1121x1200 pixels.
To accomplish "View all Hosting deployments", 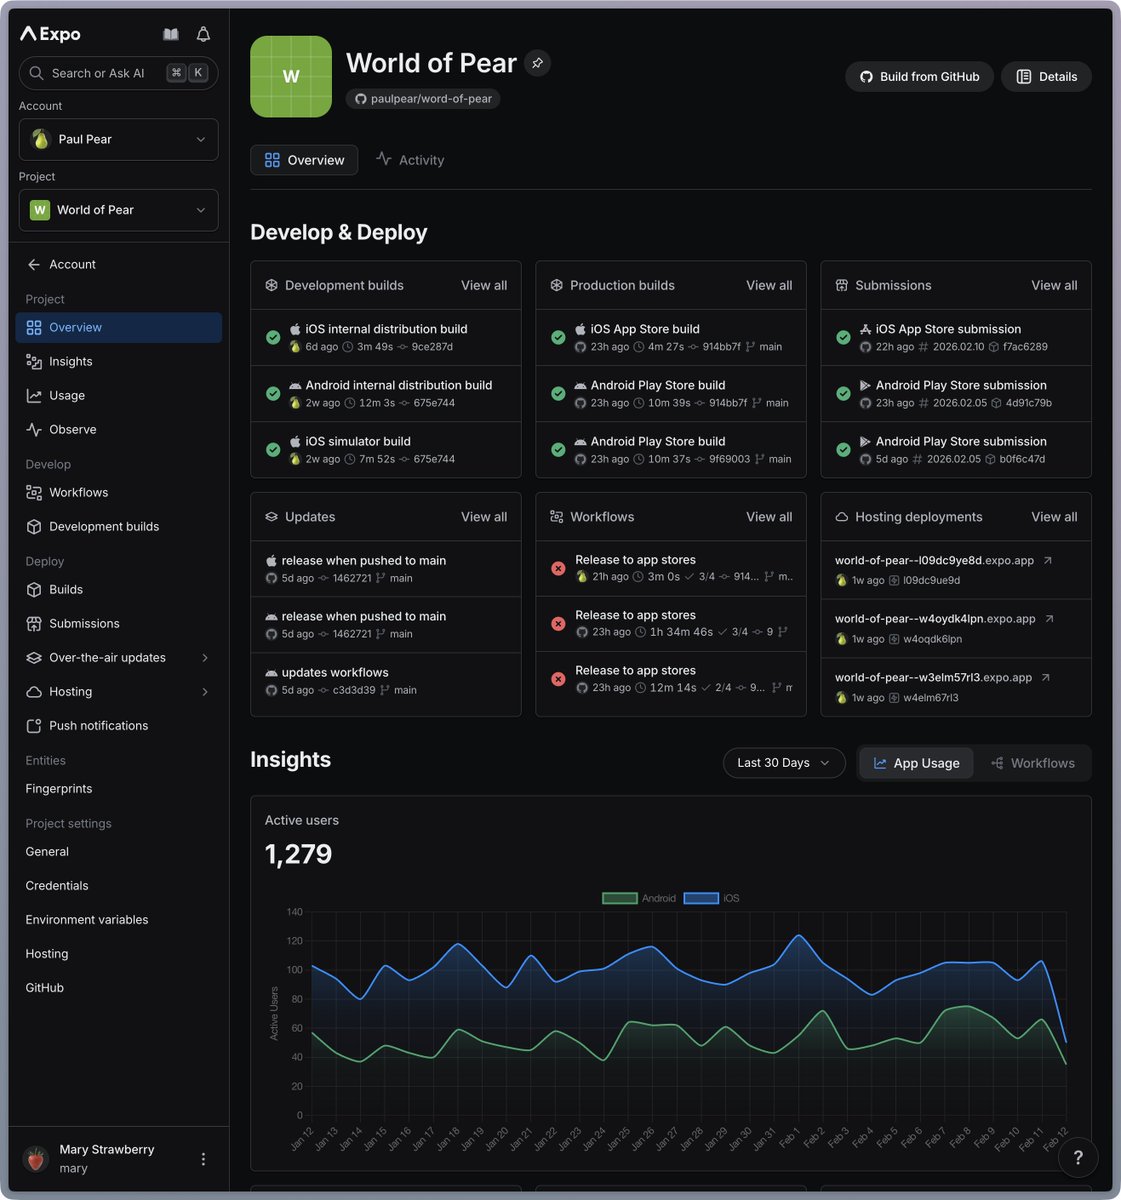I will coord(1054,517).
